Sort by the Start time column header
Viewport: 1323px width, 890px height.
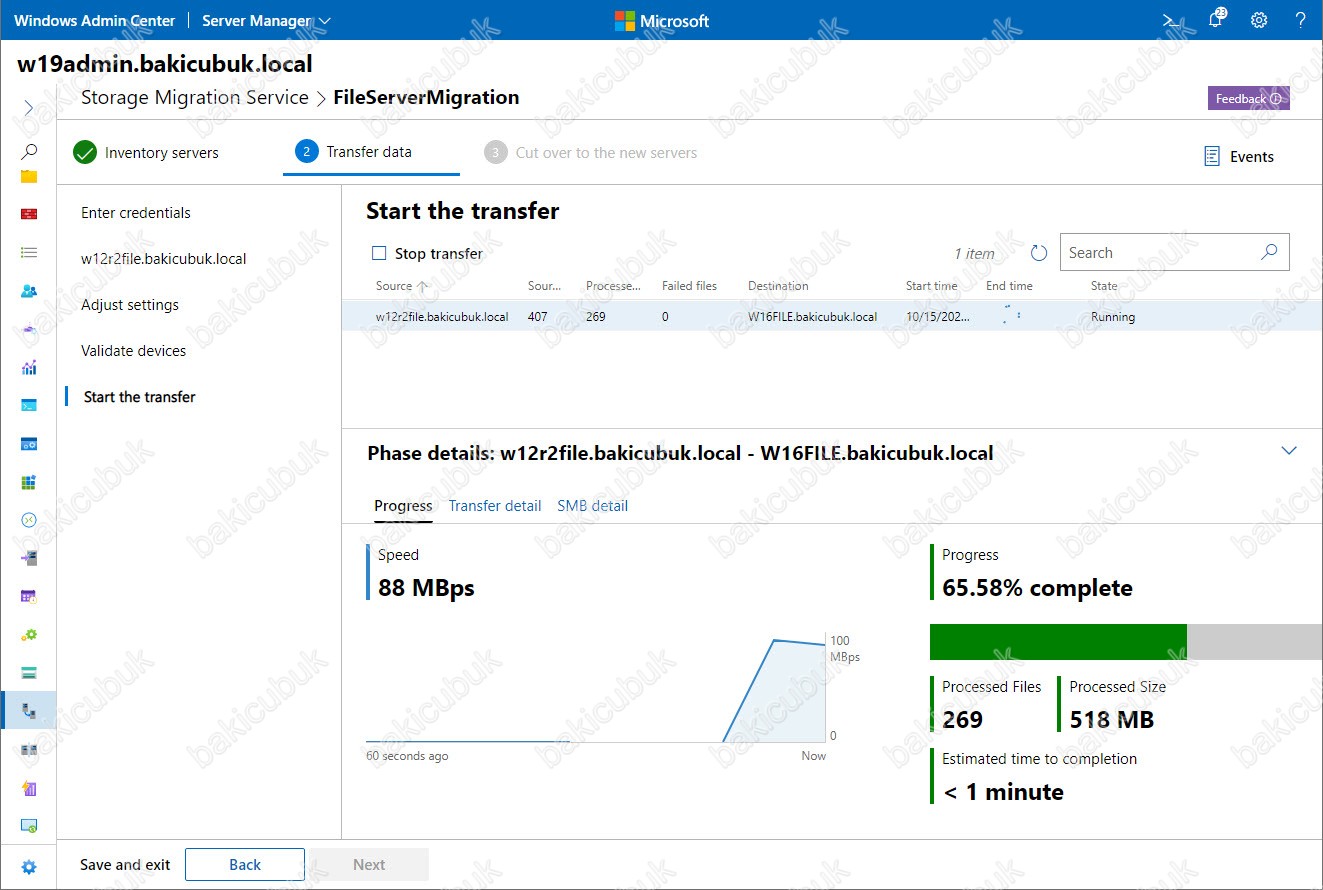[932, 286]
